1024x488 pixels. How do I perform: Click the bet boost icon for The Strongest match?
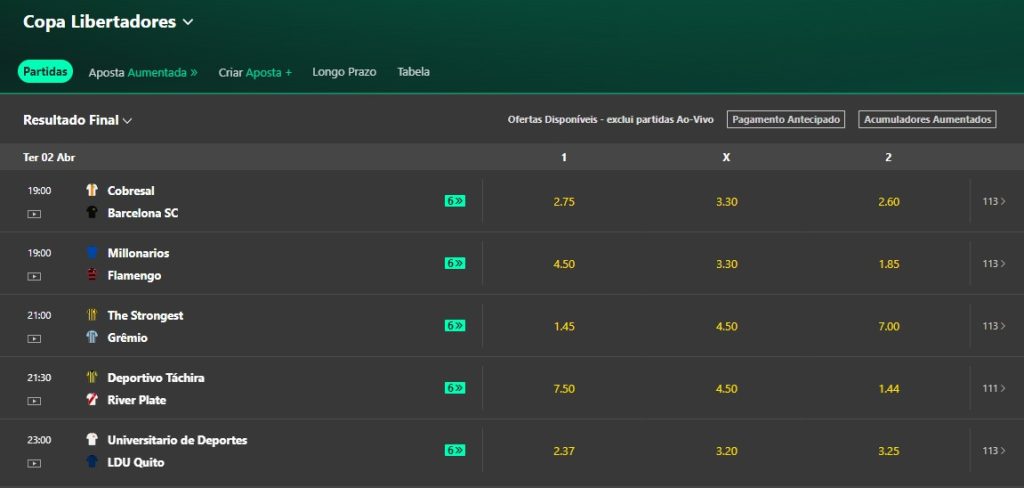(x=455, y=326)
